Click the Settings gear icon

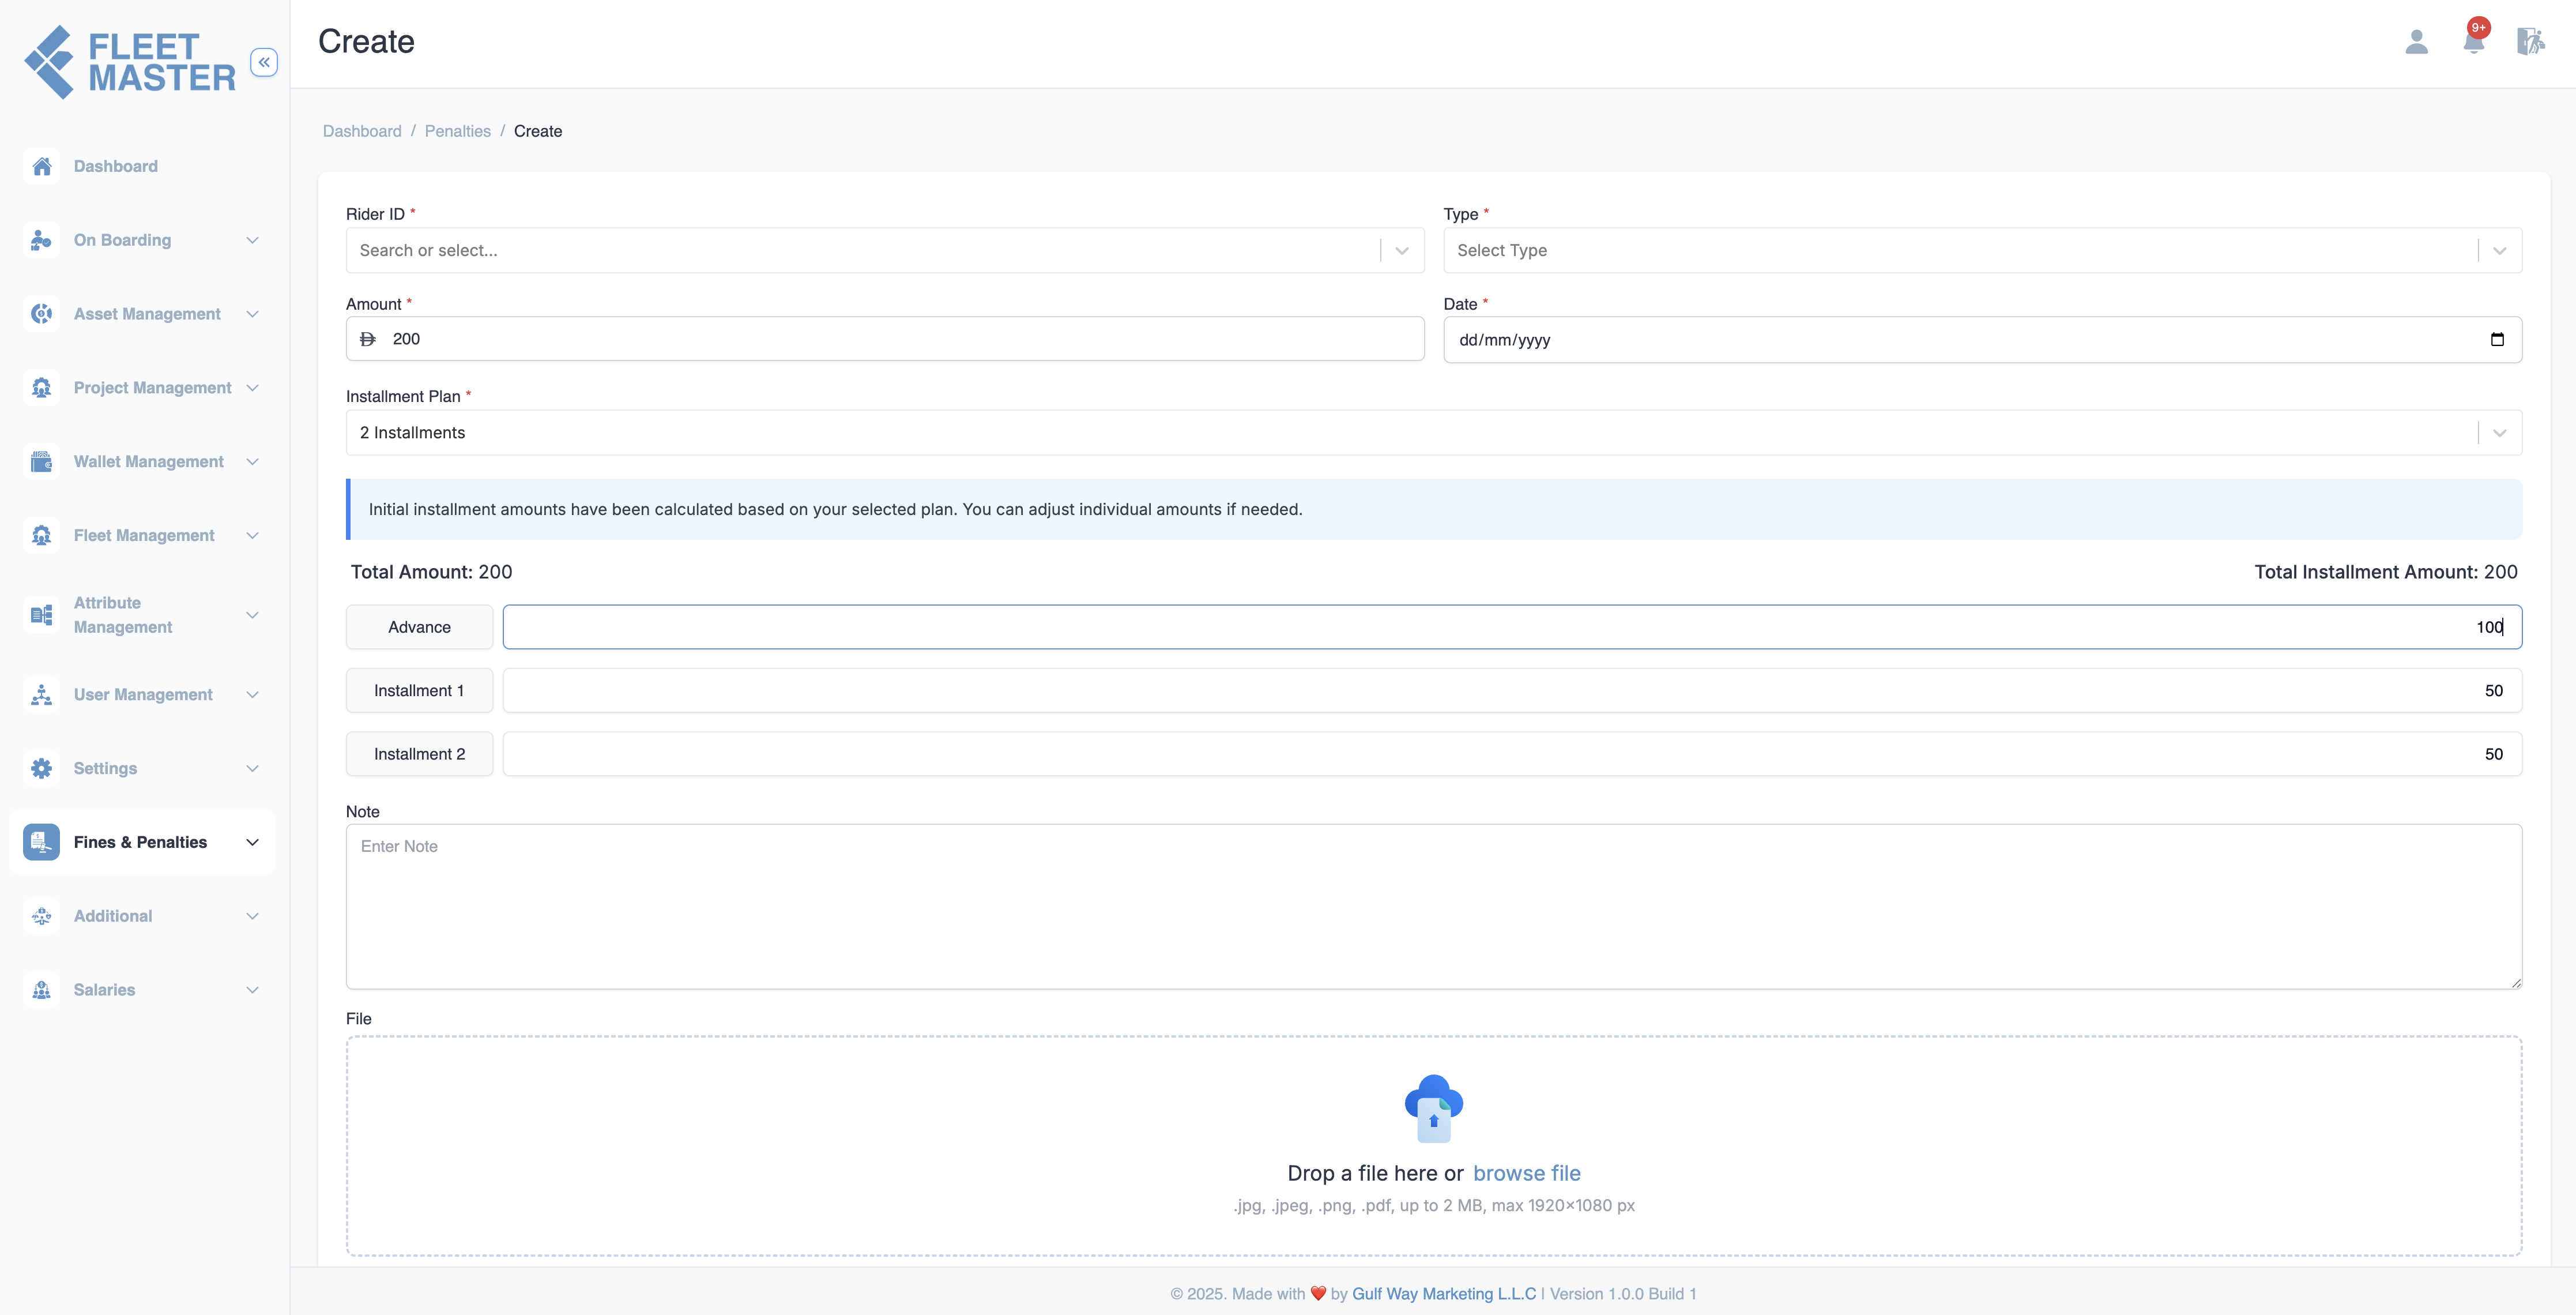coord(41,768)
